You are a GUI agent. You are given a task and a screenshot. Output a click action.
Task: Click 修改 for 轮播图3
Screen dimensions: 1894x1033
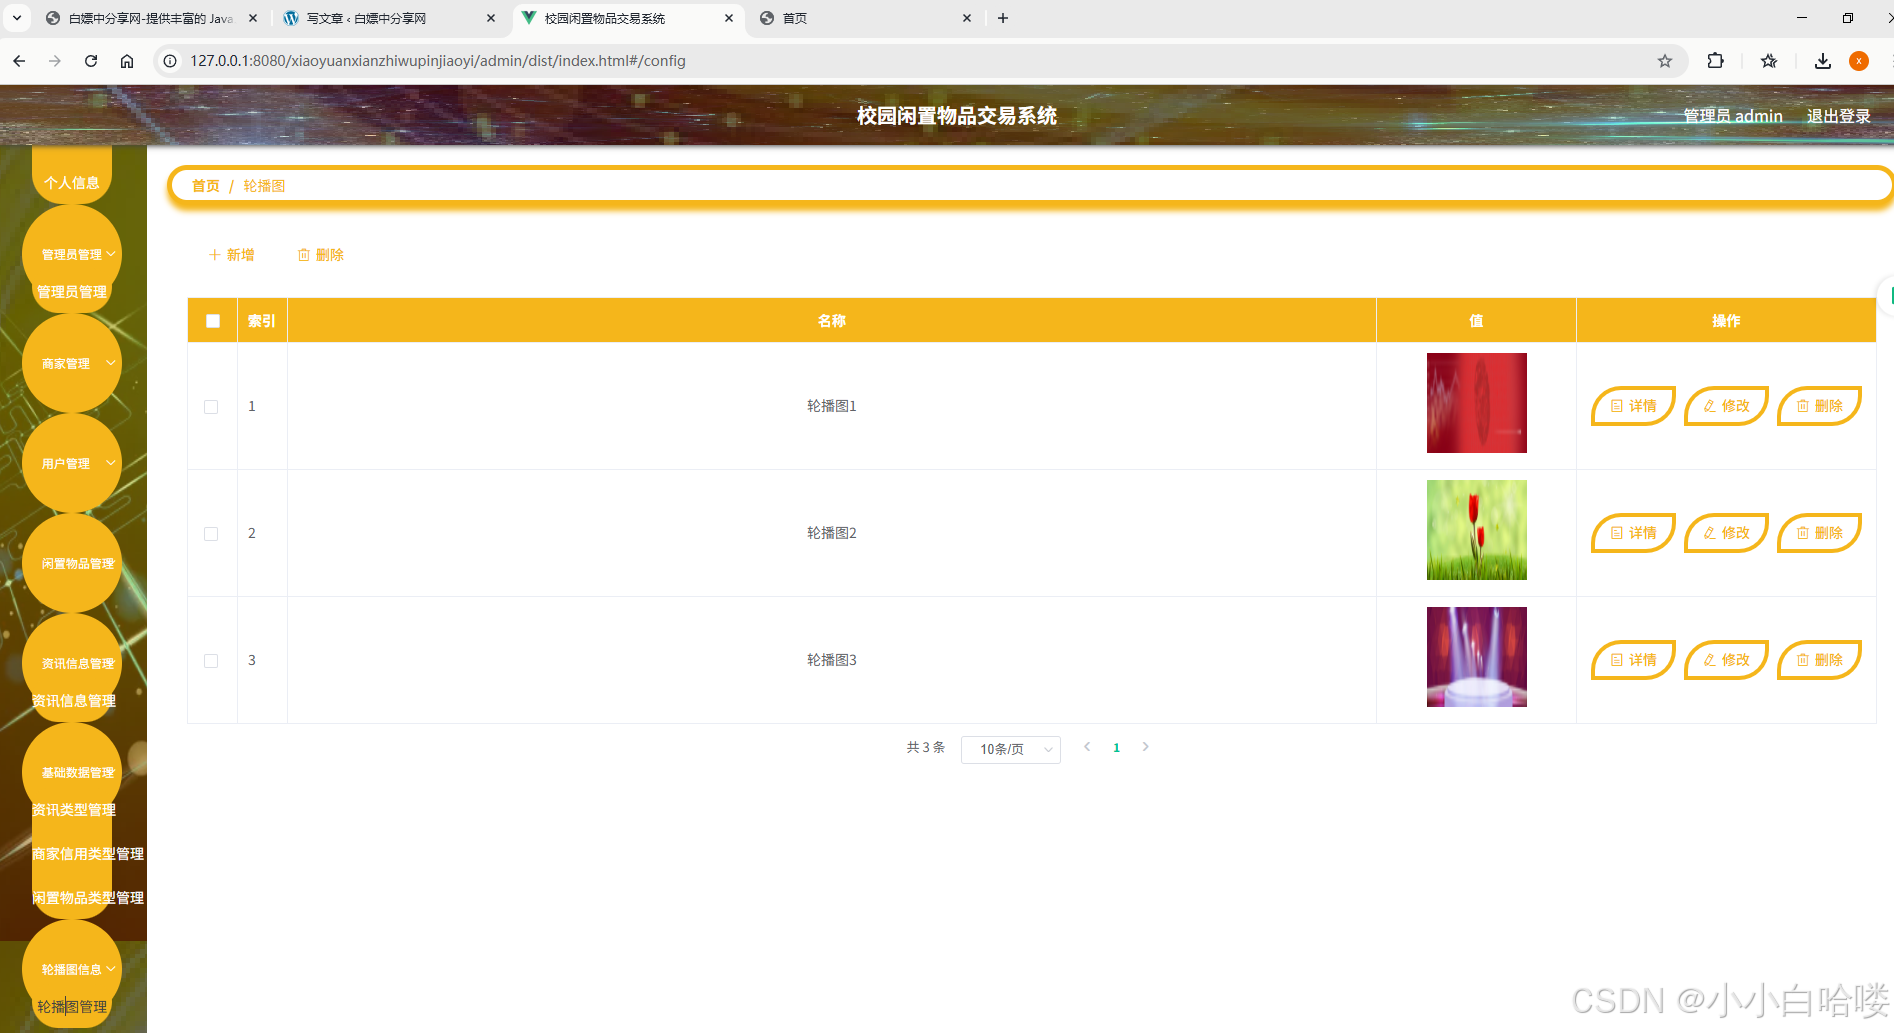tap(1726, 660)
